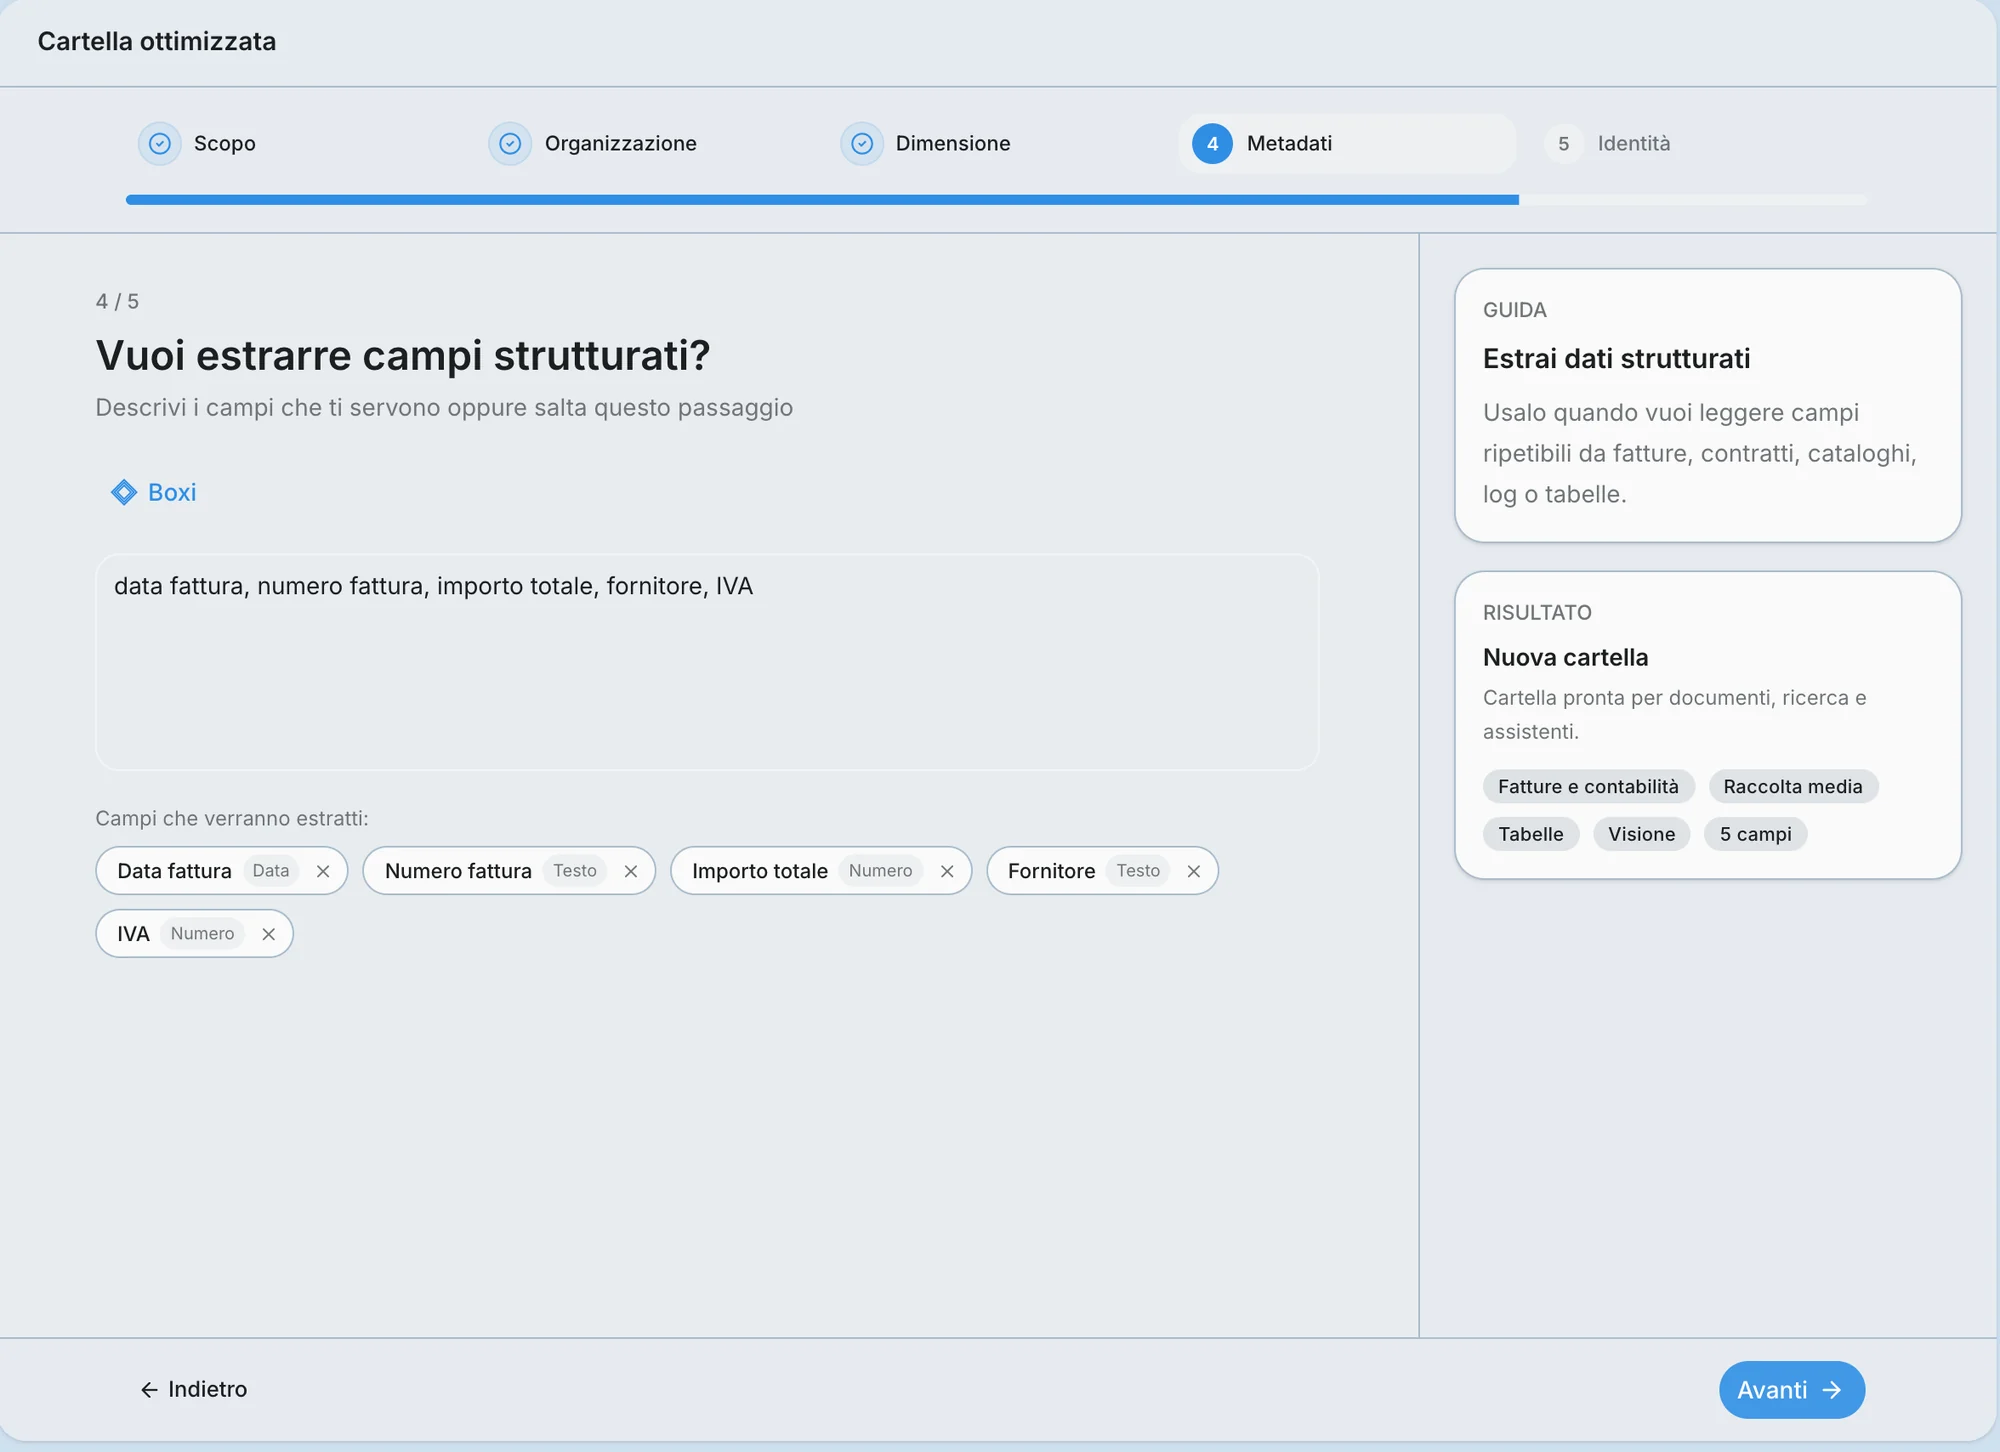Click inside the fields description text area

tap(707, 662)
